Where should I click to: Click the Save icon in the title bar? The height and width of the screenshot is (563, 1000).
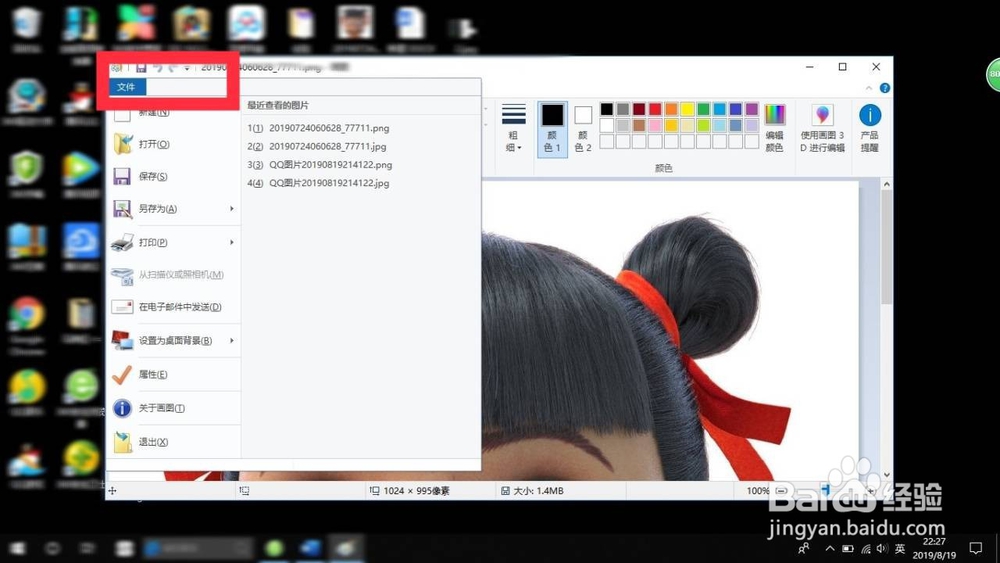141,68
